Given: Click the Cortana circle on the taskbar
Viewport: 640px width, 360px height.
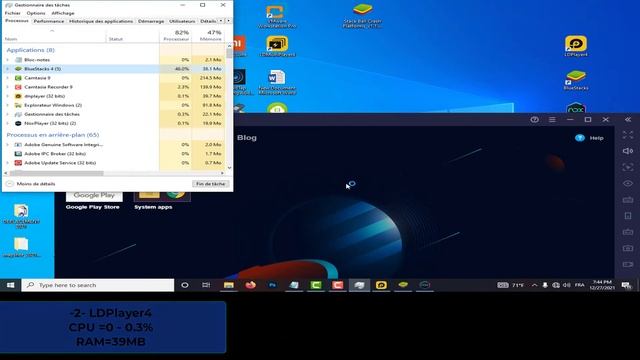Looking at the screenshot, I should tap(185, 285).
